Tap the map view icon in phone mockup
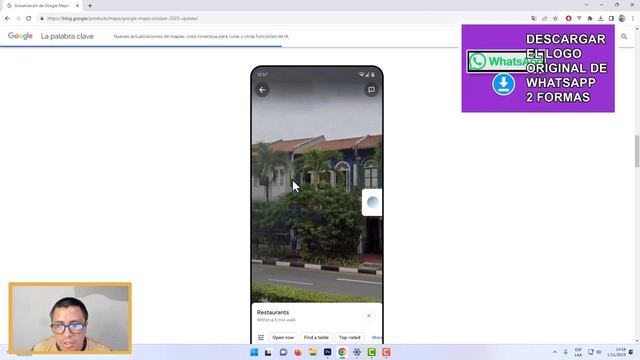 [x=371, y=90]
